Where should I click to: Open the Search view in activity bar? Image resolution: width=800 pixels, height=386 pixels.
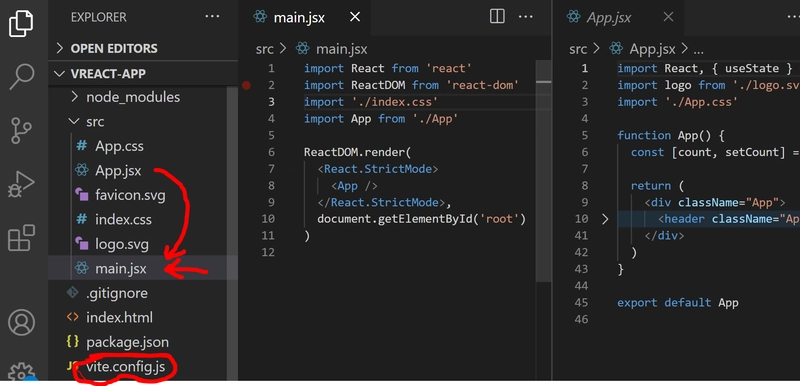(21, 77)
